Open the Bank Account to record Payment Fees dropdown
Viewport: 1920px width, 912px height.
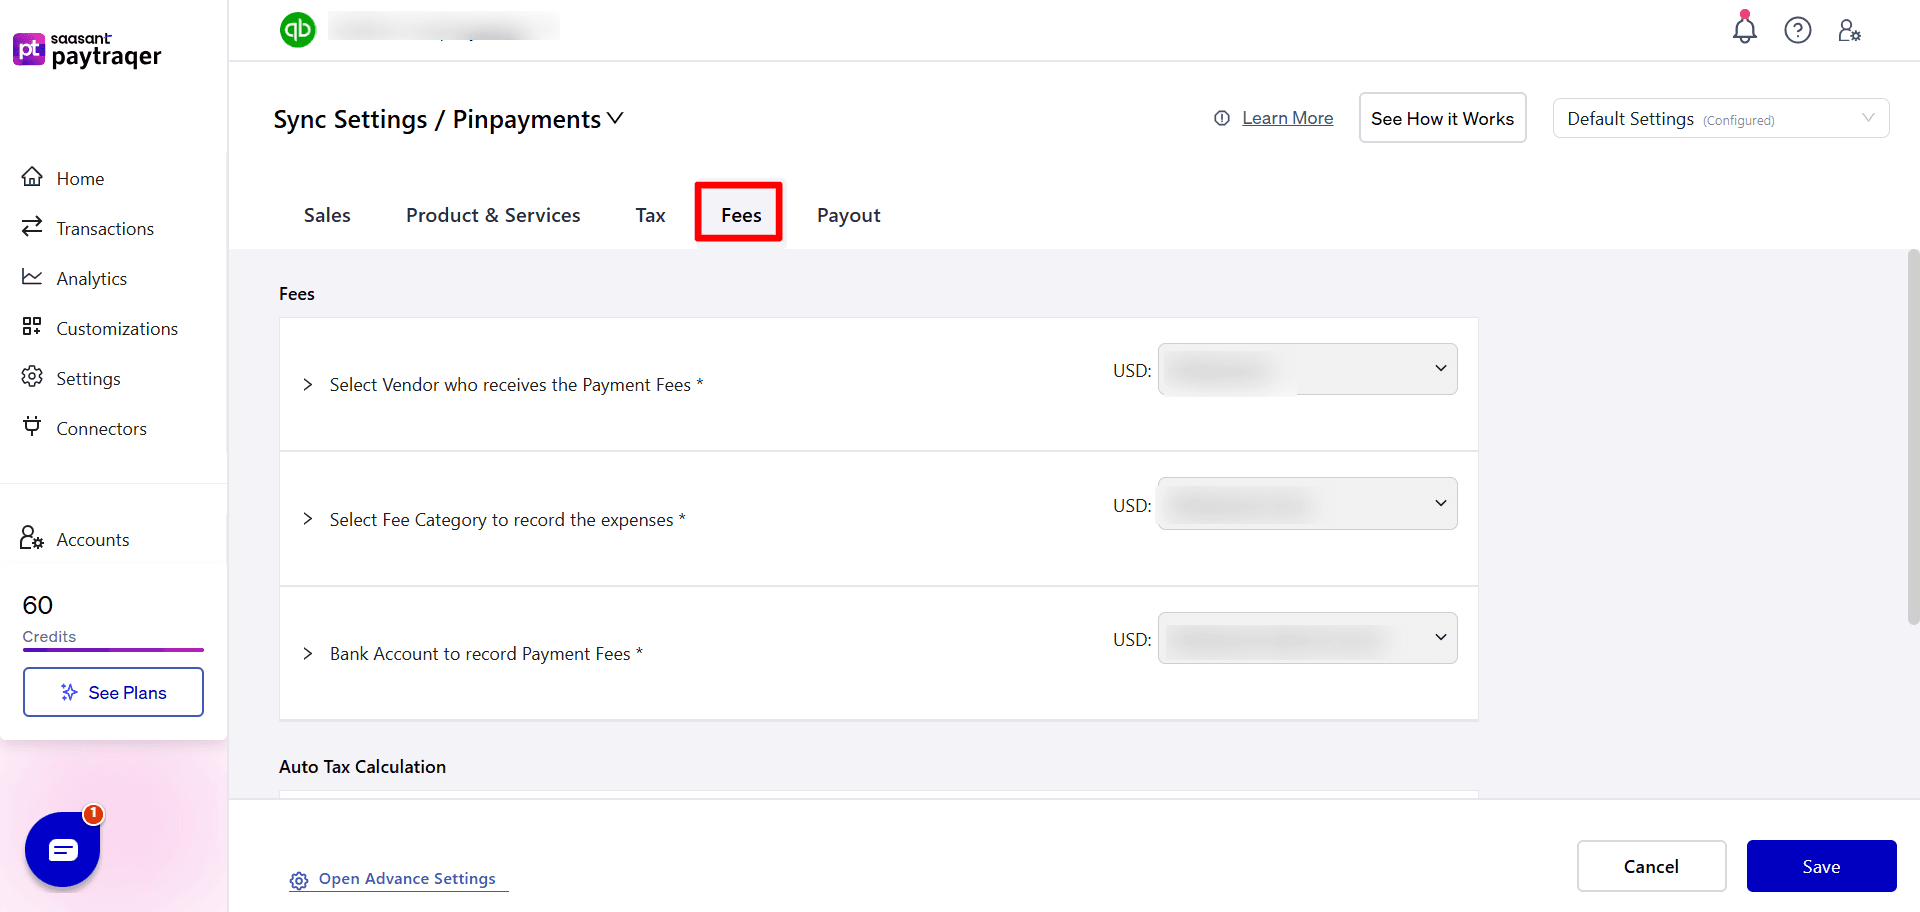[x=1306, y=637]
